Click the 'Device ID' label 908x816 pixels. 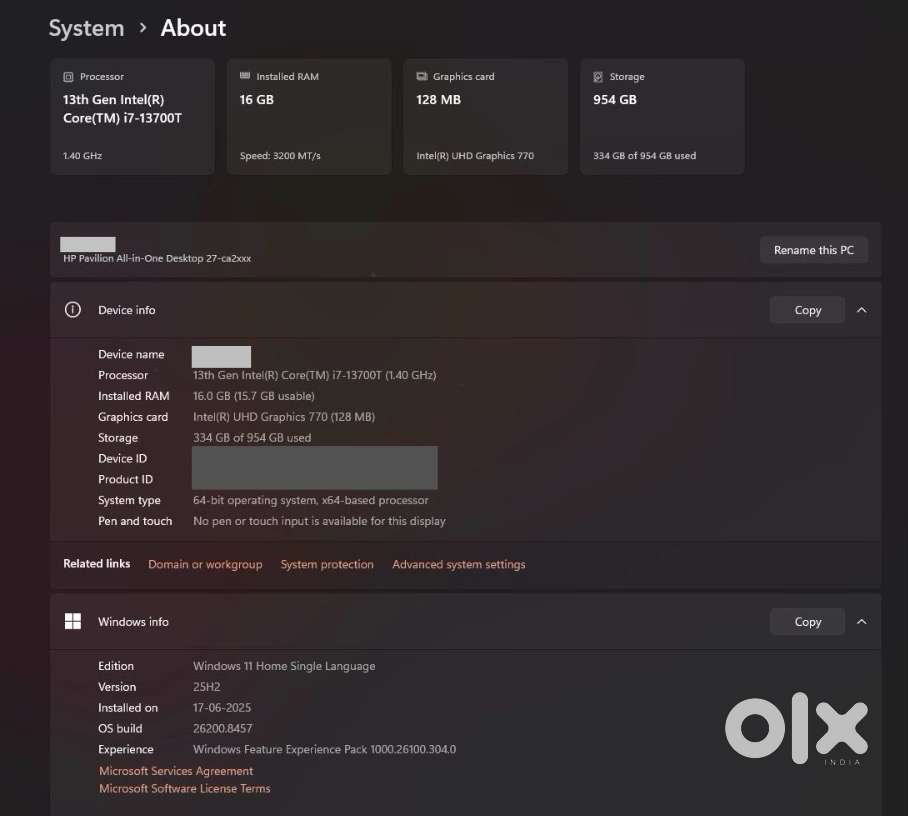coord(122,459)
